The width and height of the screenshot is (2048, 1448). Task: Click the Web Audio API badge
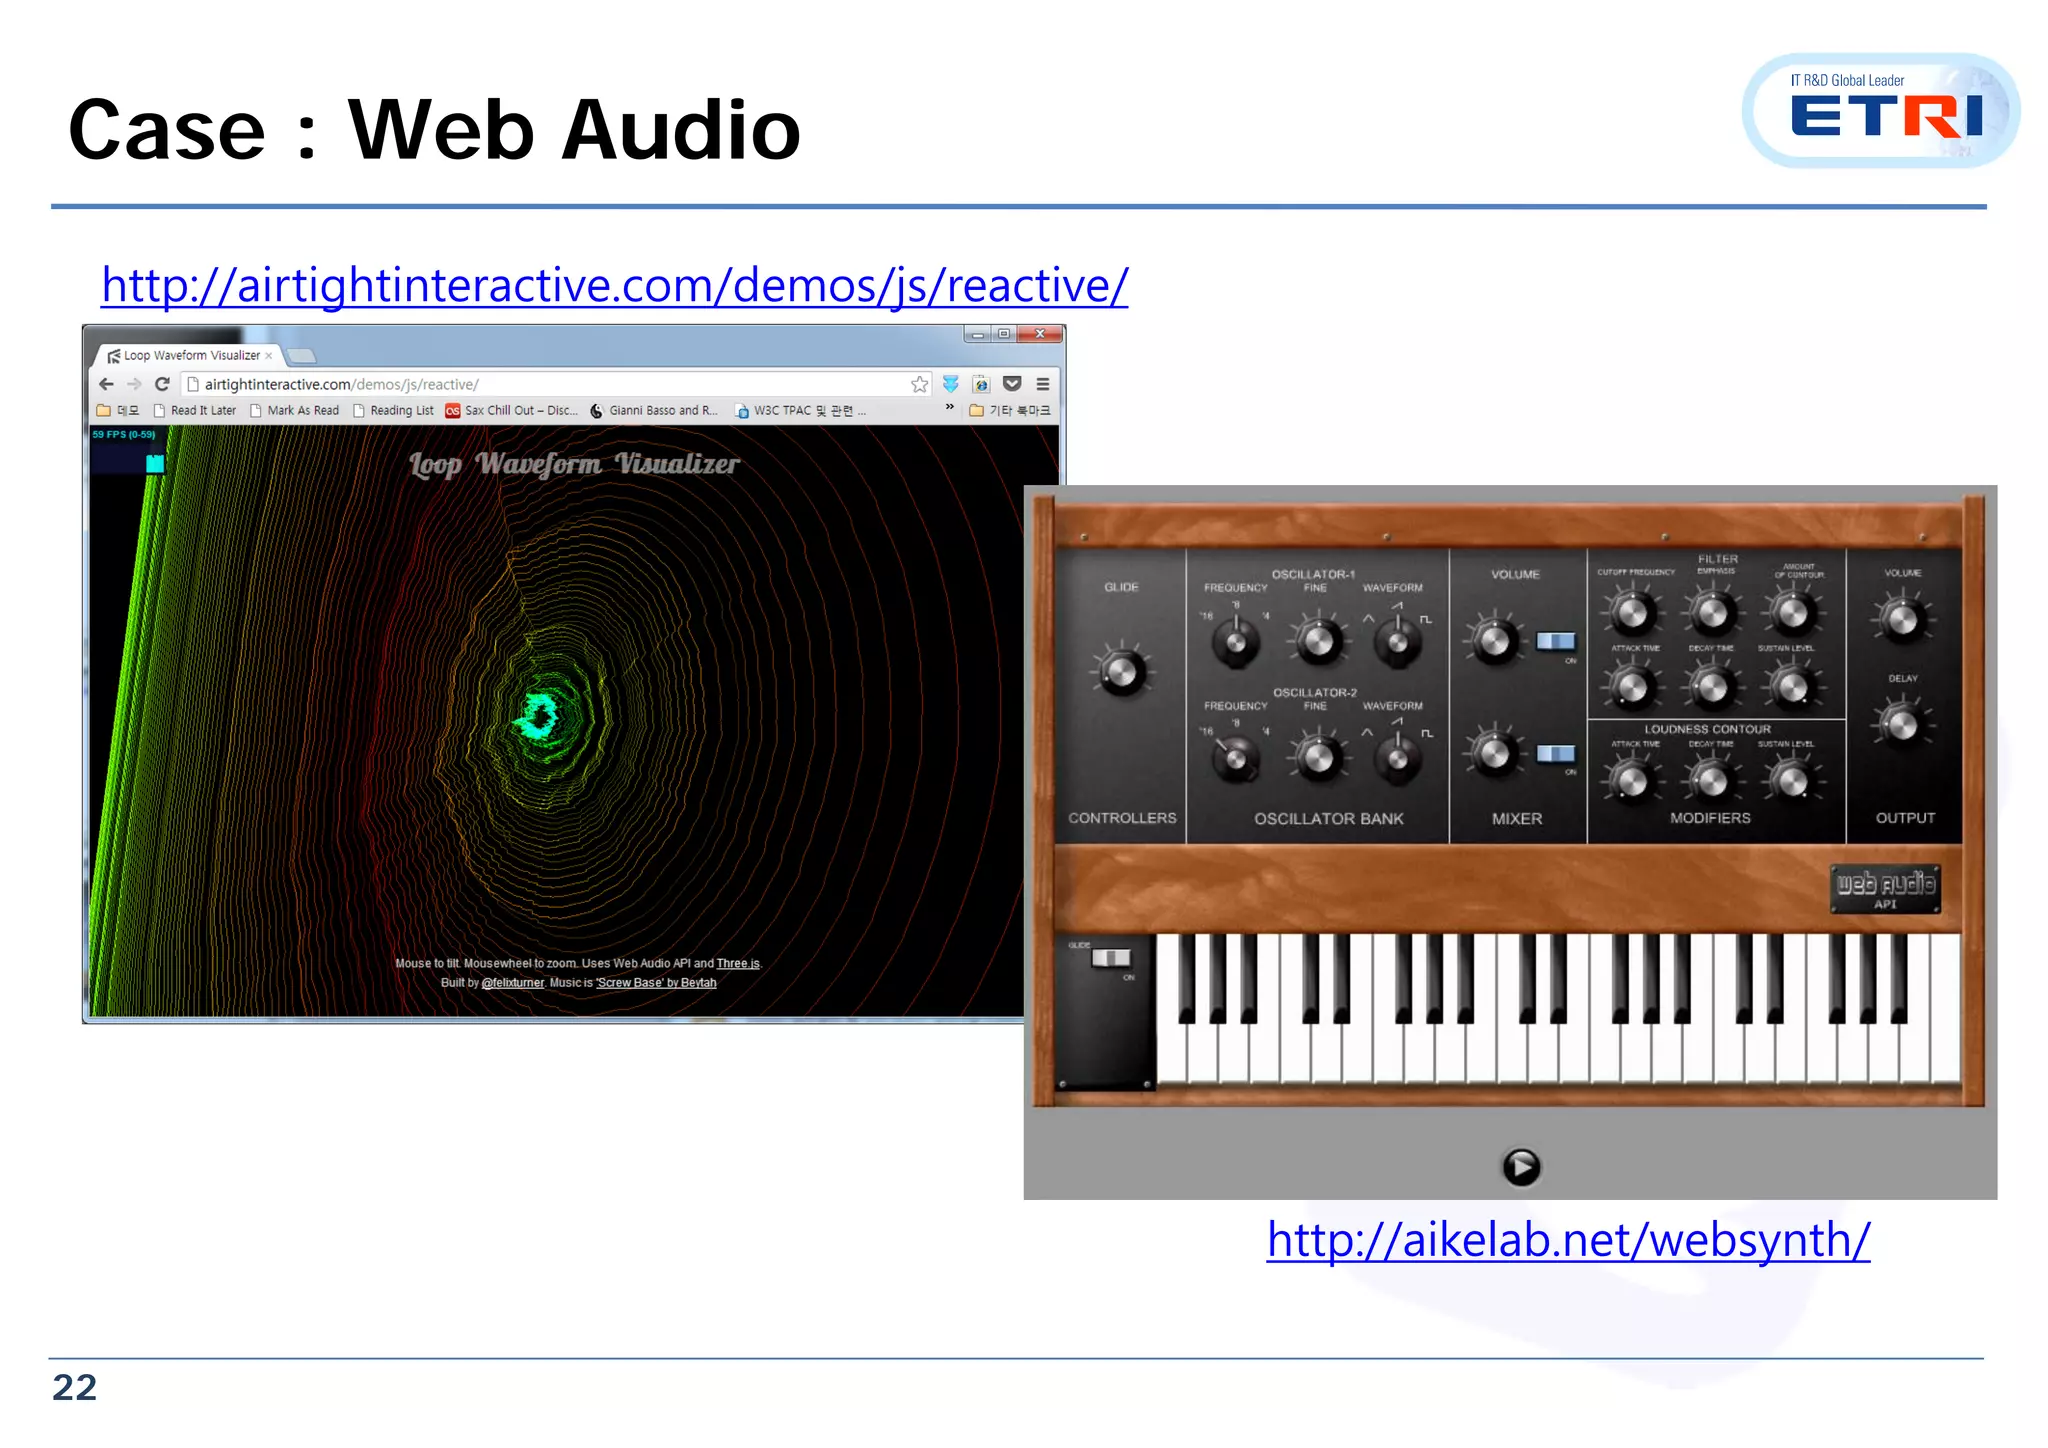1885,888
